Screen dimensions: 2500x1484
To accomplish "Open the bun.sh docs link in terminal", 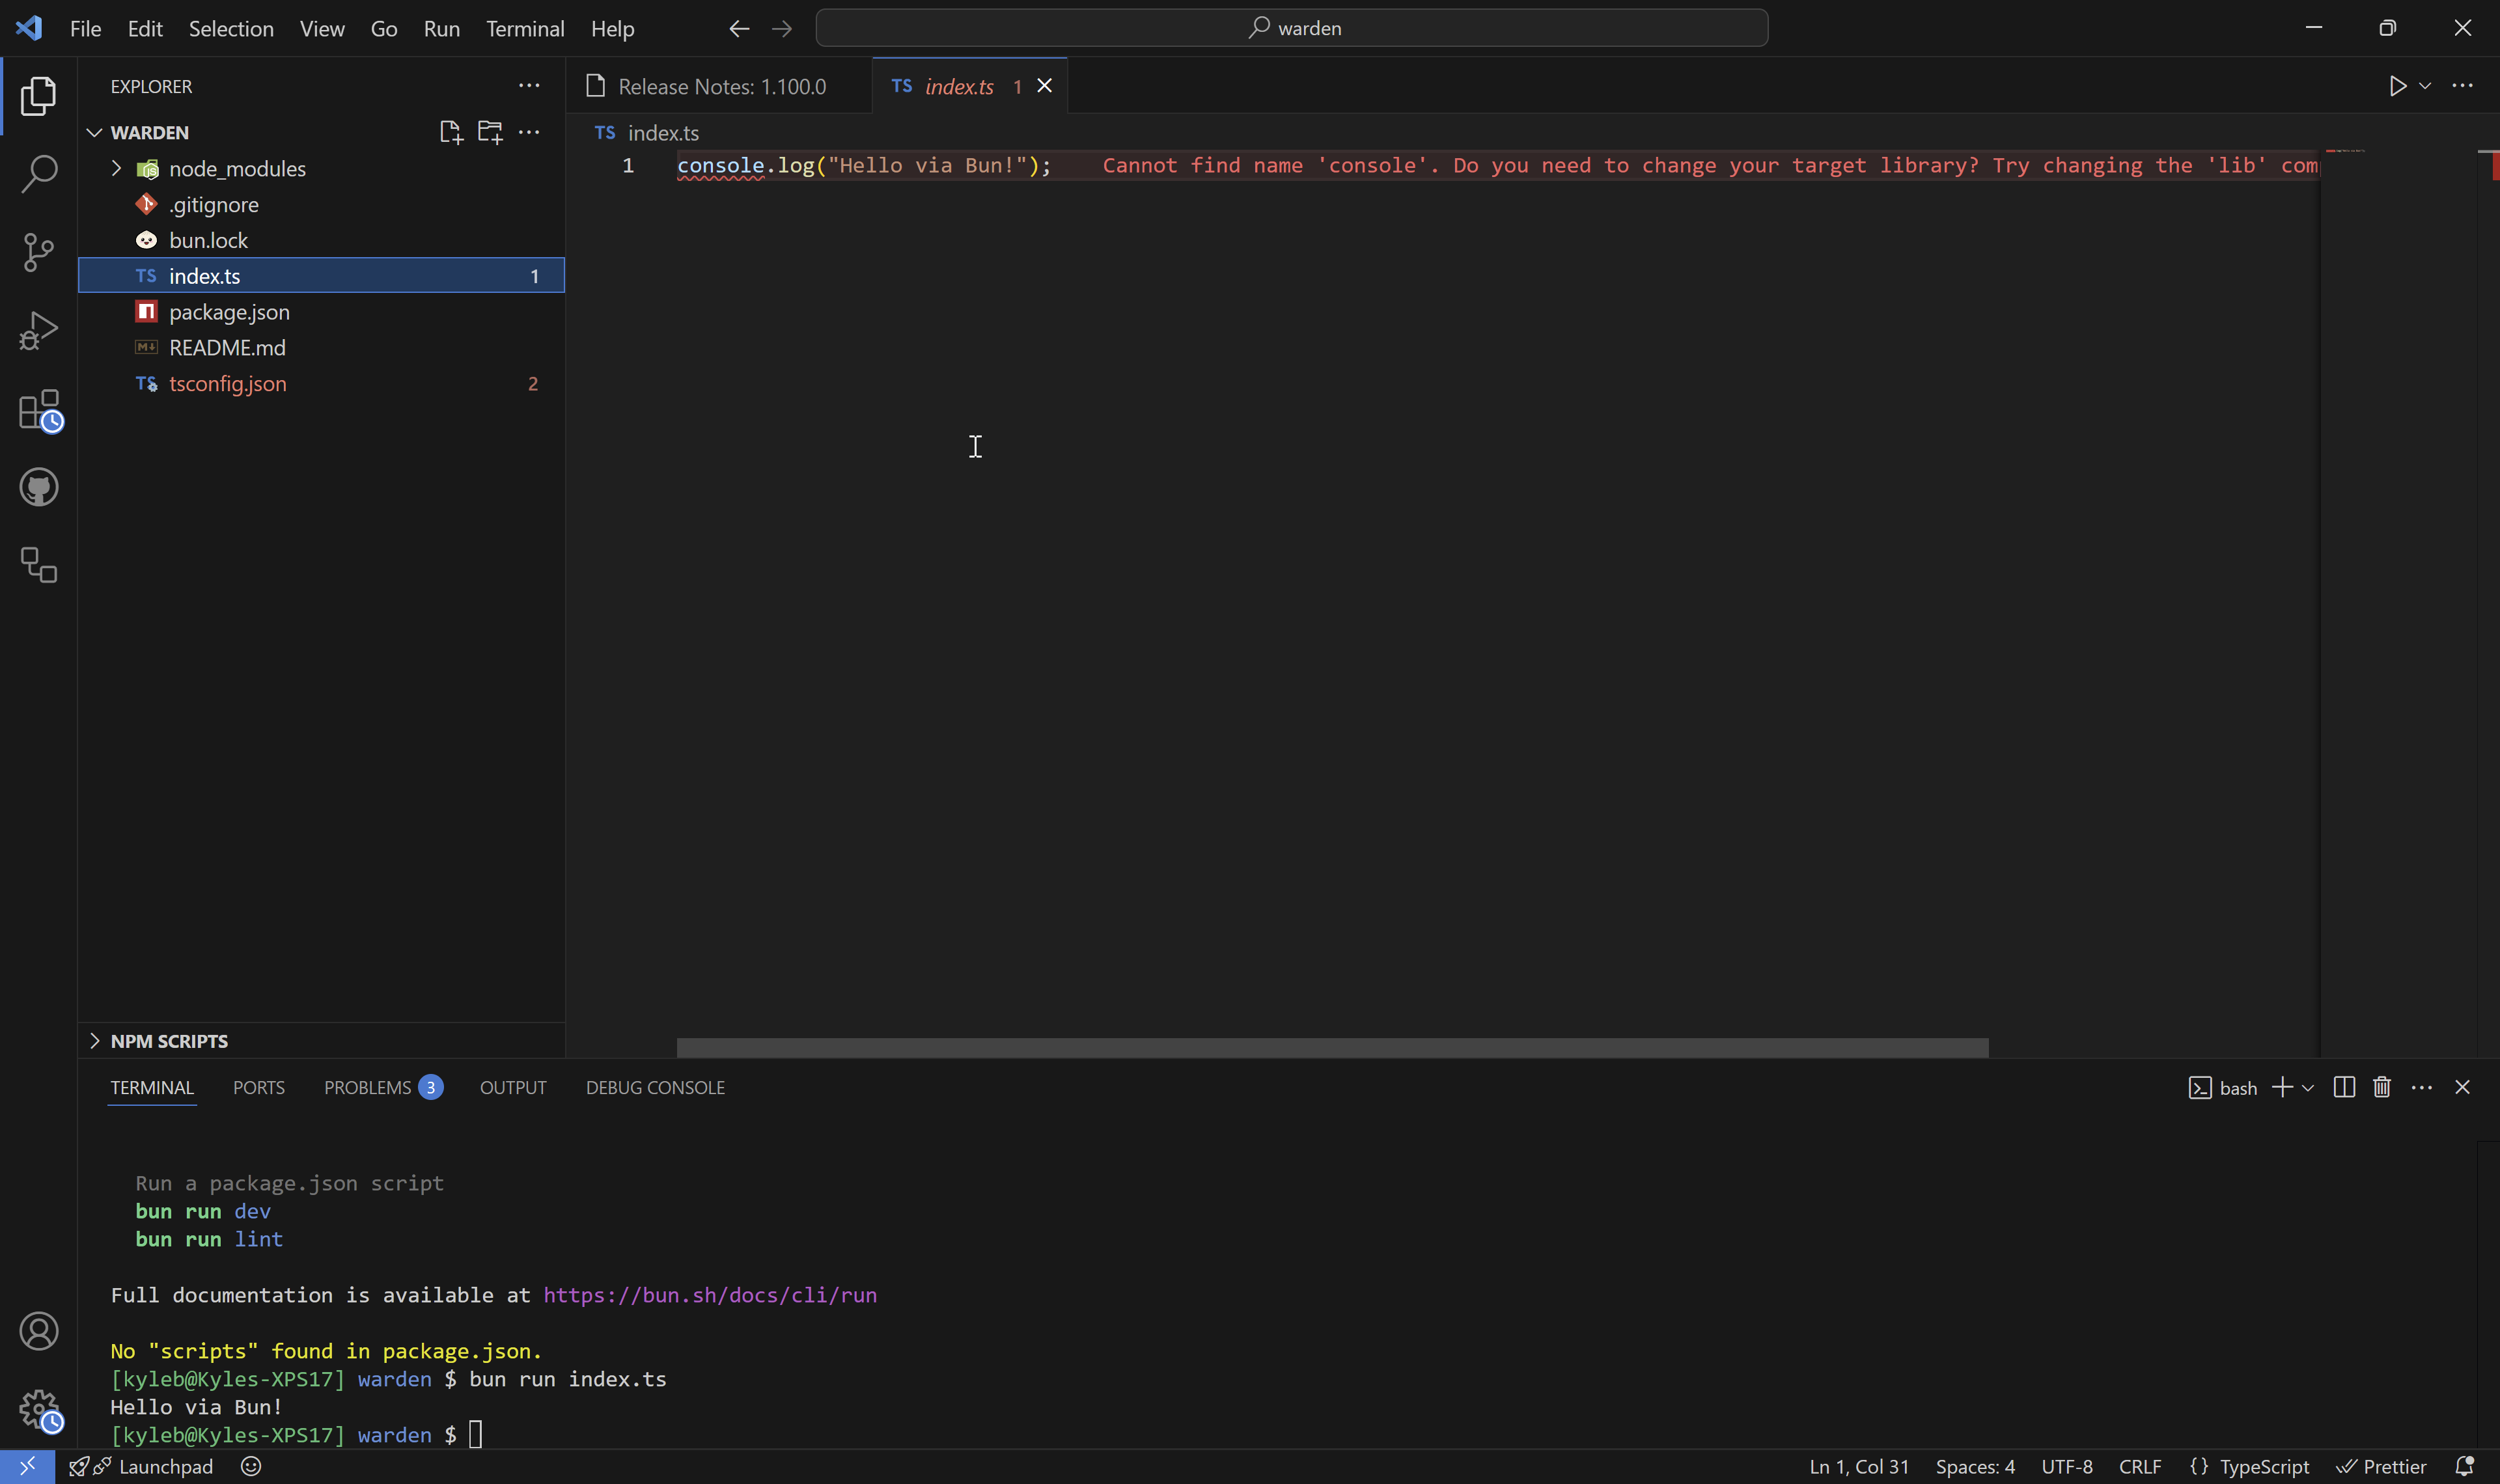I will tap(709, 1295).
